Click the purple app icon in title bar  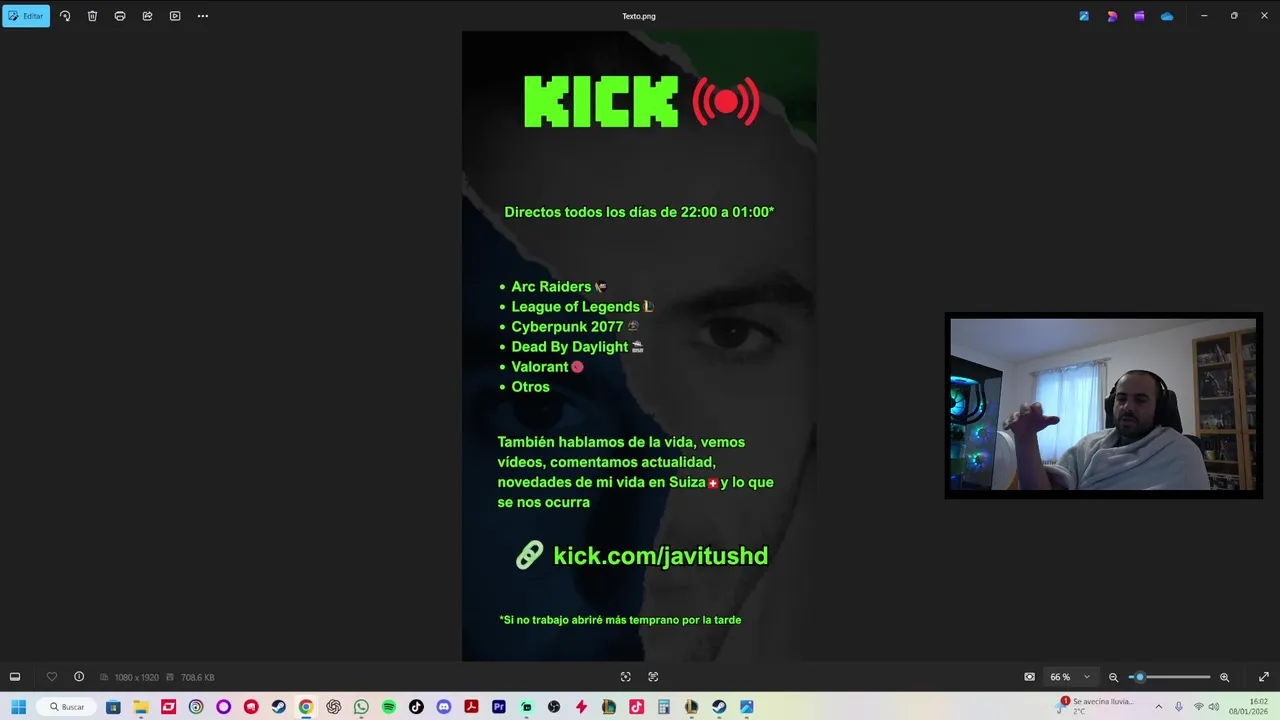tap(1139, 16)
